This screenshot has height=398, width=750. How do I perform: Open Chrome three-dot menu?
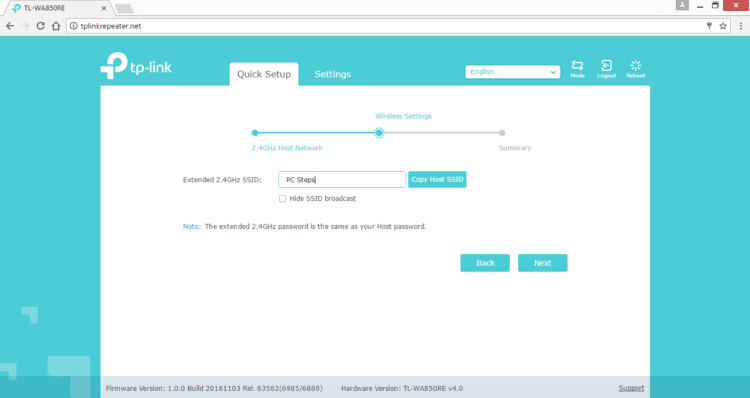[x=740, y=26]
